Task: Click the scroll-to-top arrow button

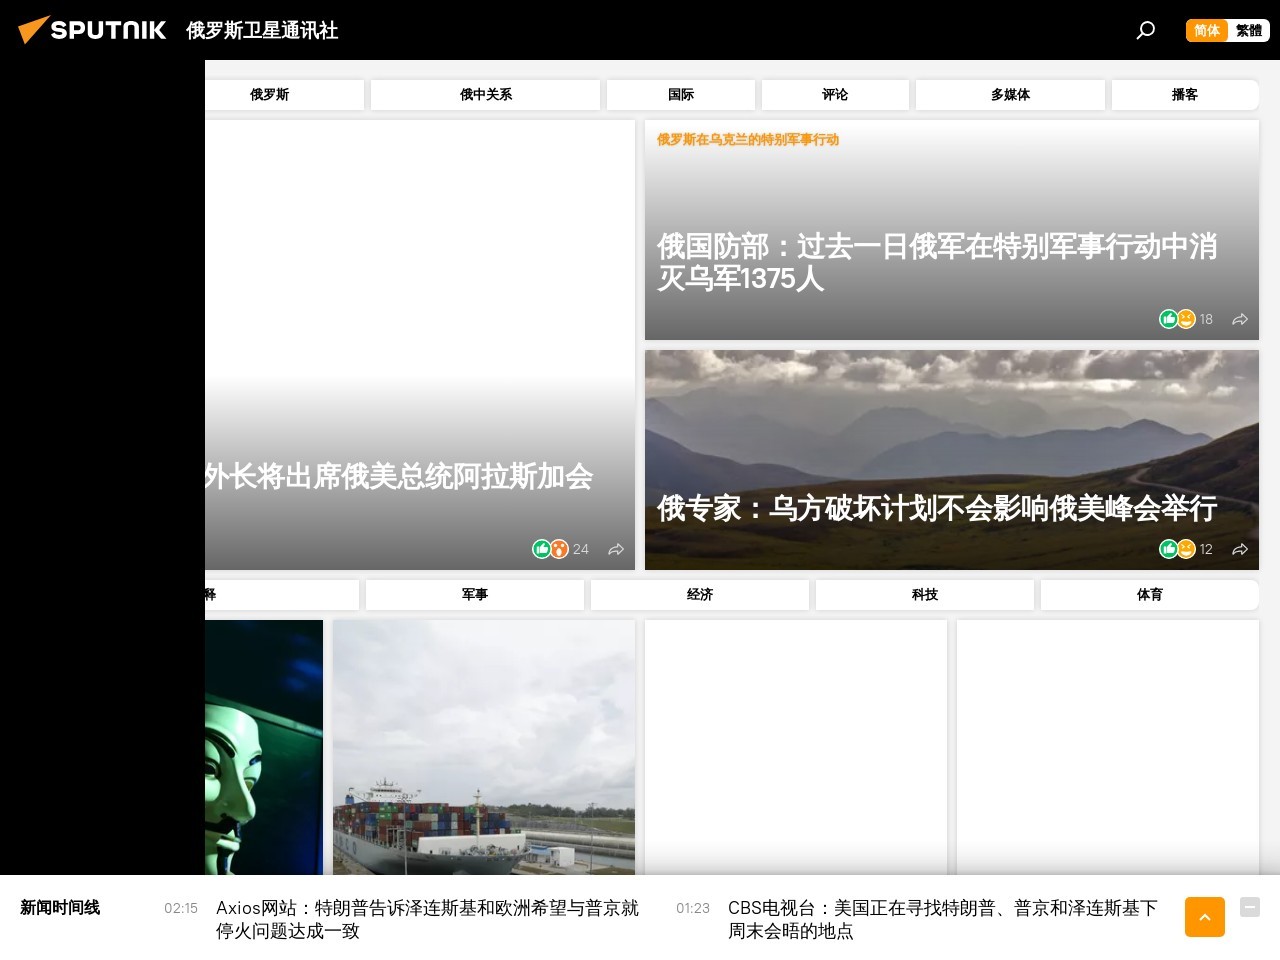Action: (1204, 917)
